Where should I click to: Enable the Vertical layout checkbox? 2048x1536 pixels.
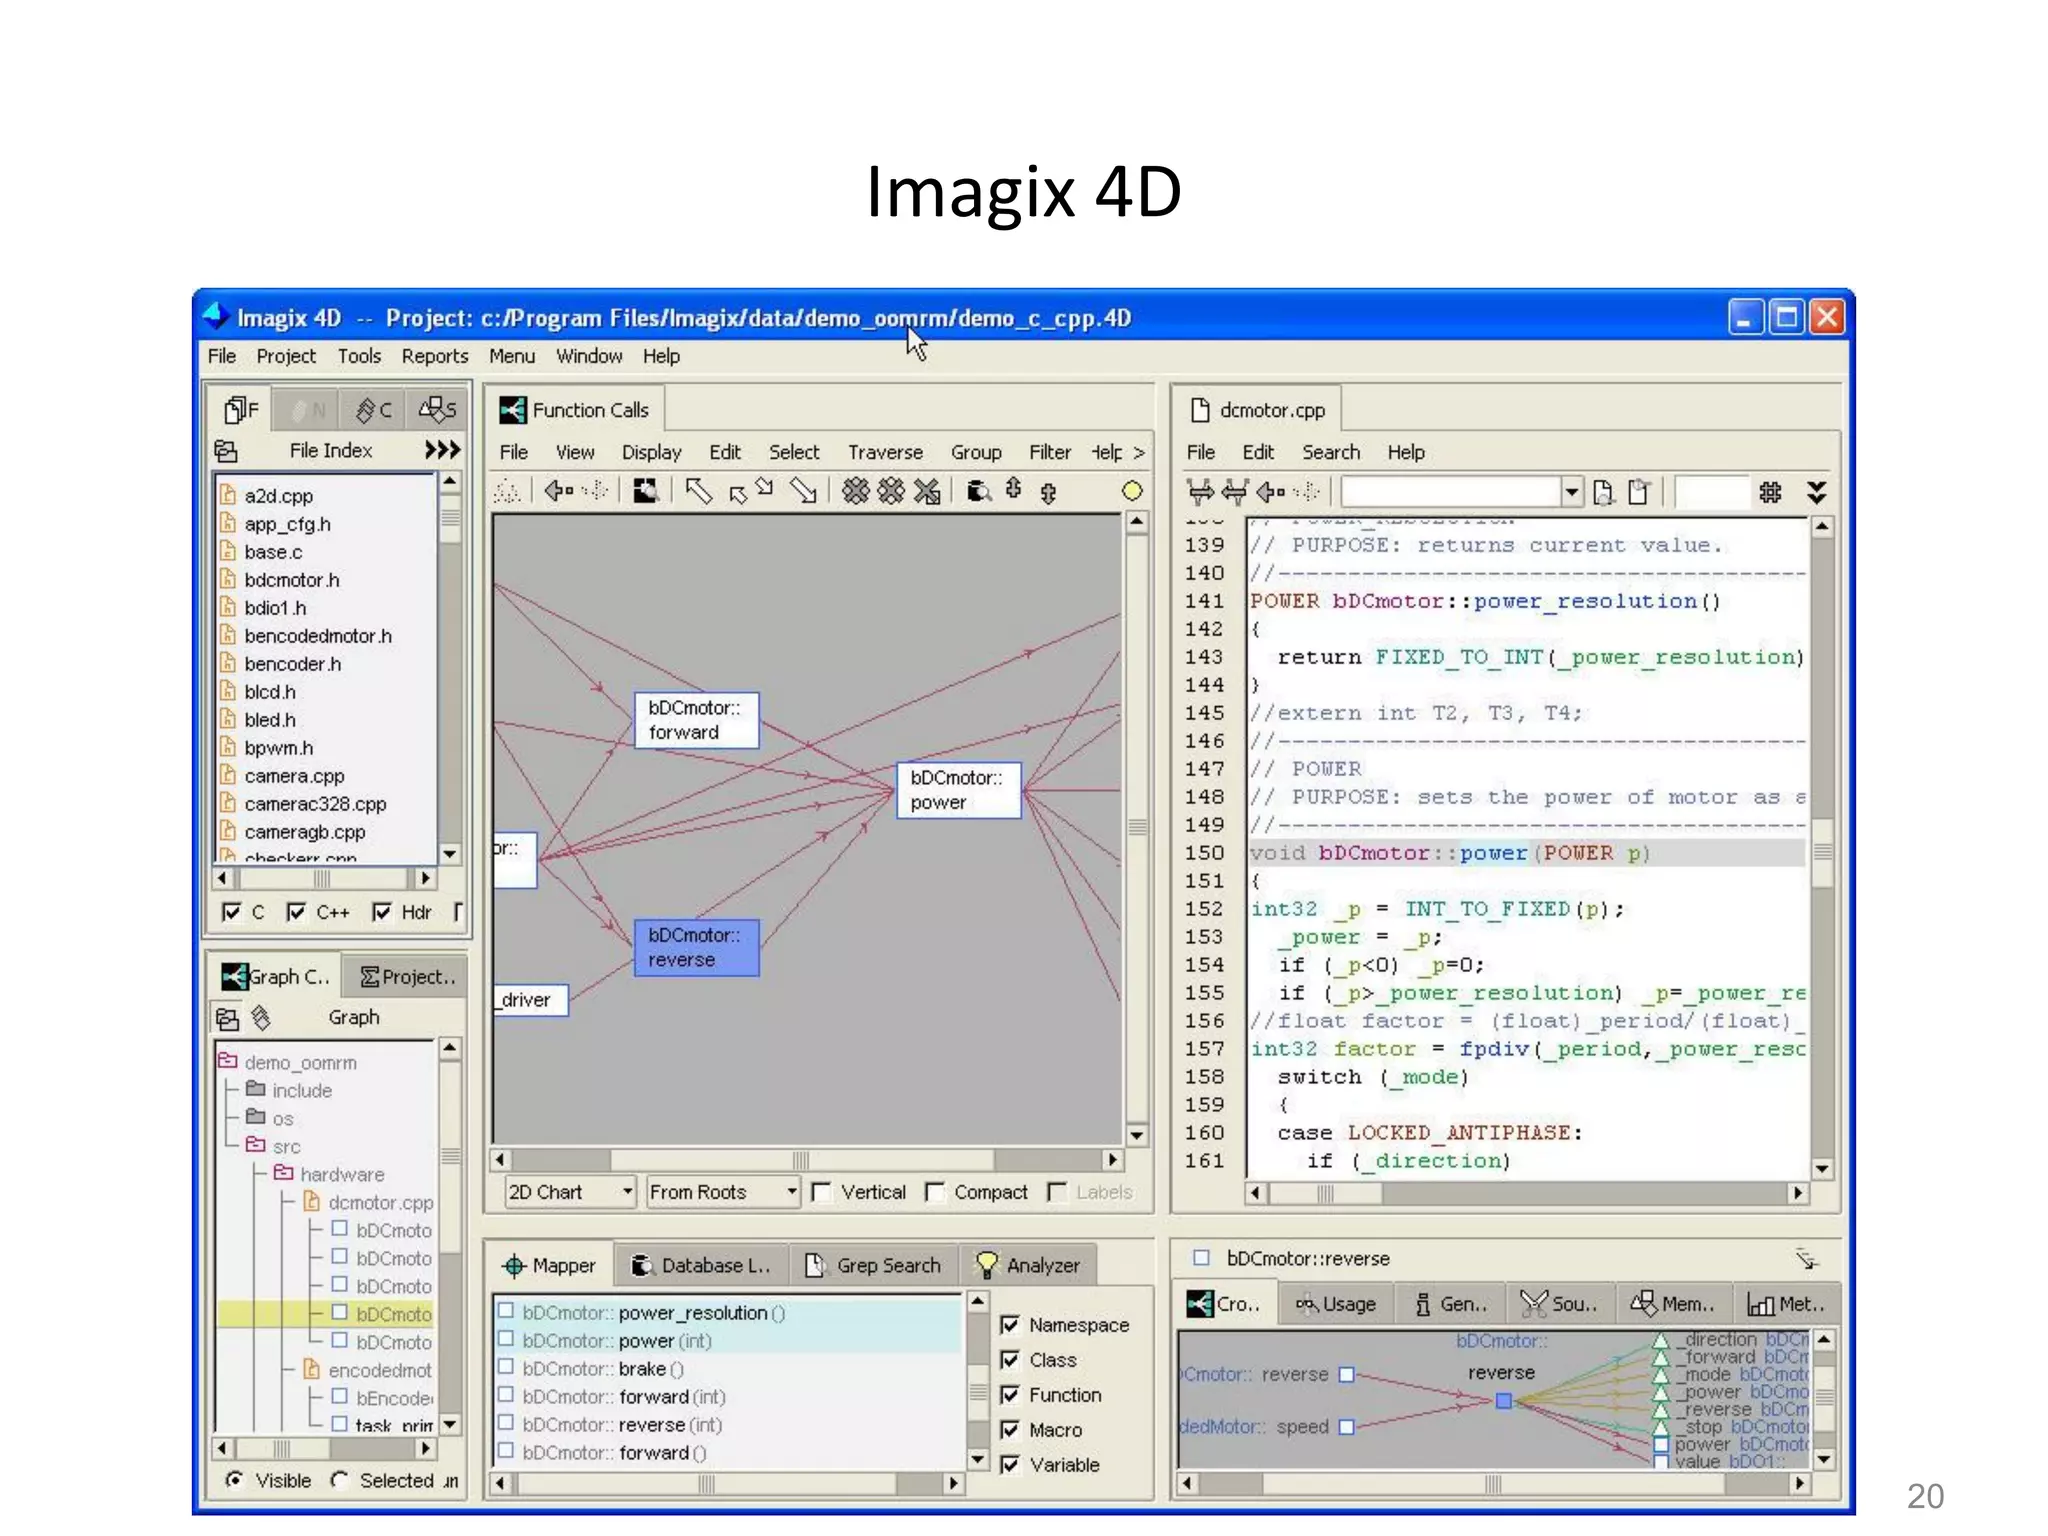click(822, 1192)
